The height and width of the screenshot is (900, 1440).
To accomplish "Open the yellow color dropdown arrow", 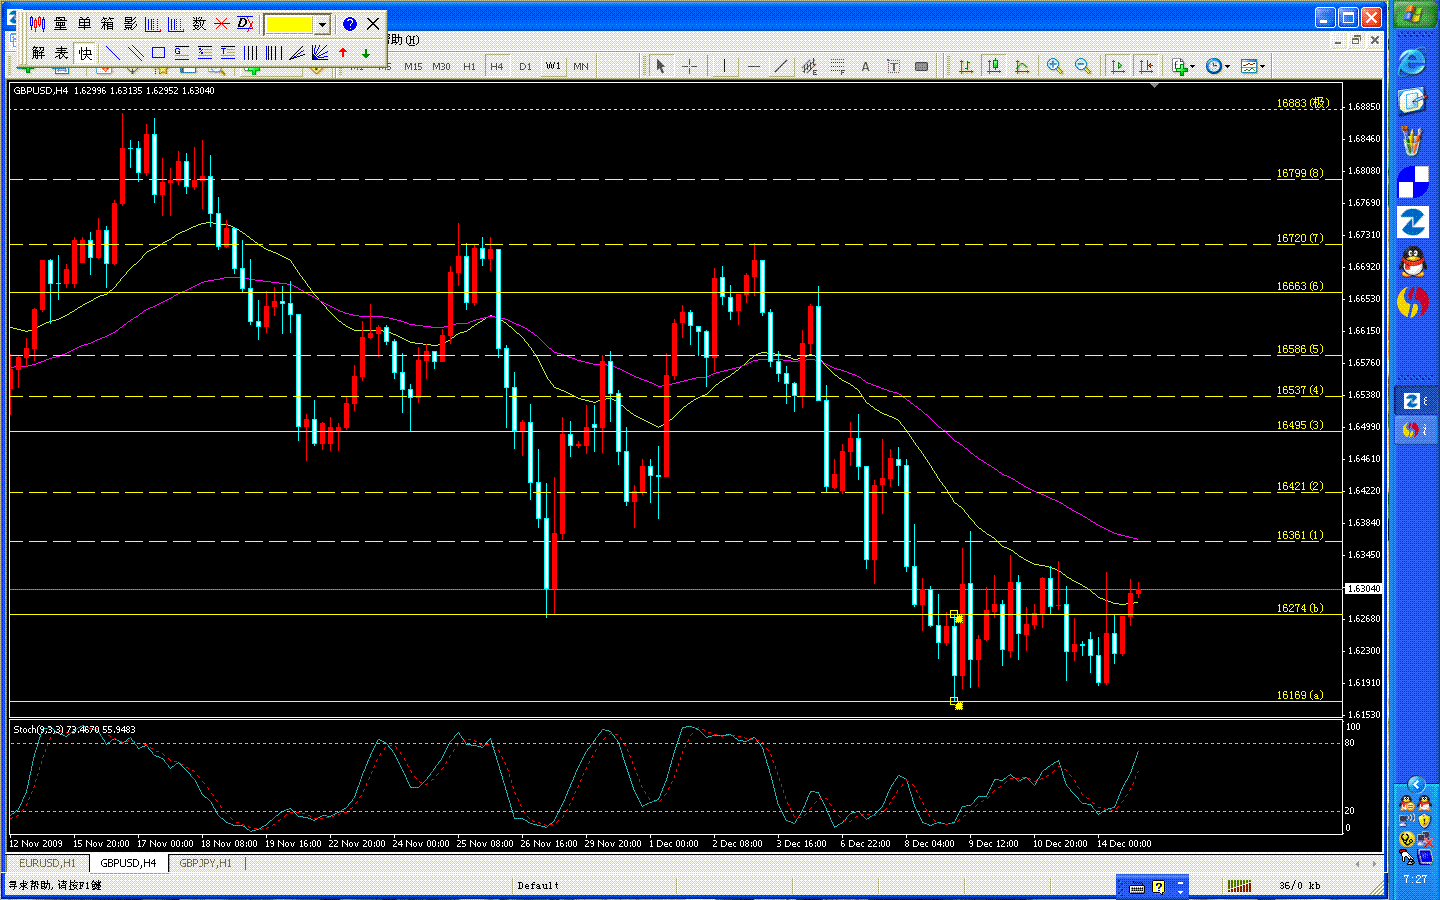I will click(322, 24).
